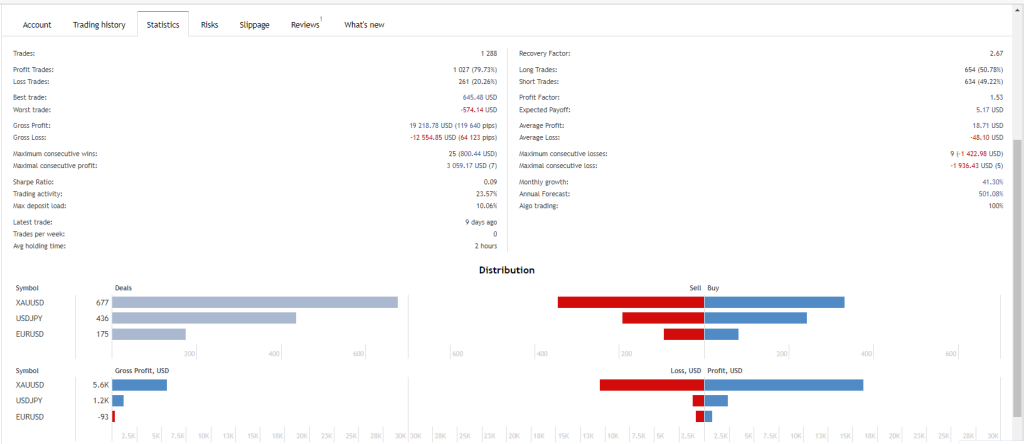Click the EURUSD negative gross profit bar
Screen dimensions: 1024x444
coord(114,417)
